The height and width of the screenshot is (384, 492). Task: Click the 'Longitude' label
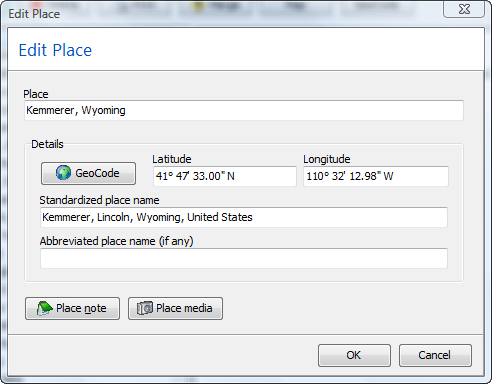tap(327, 159)
